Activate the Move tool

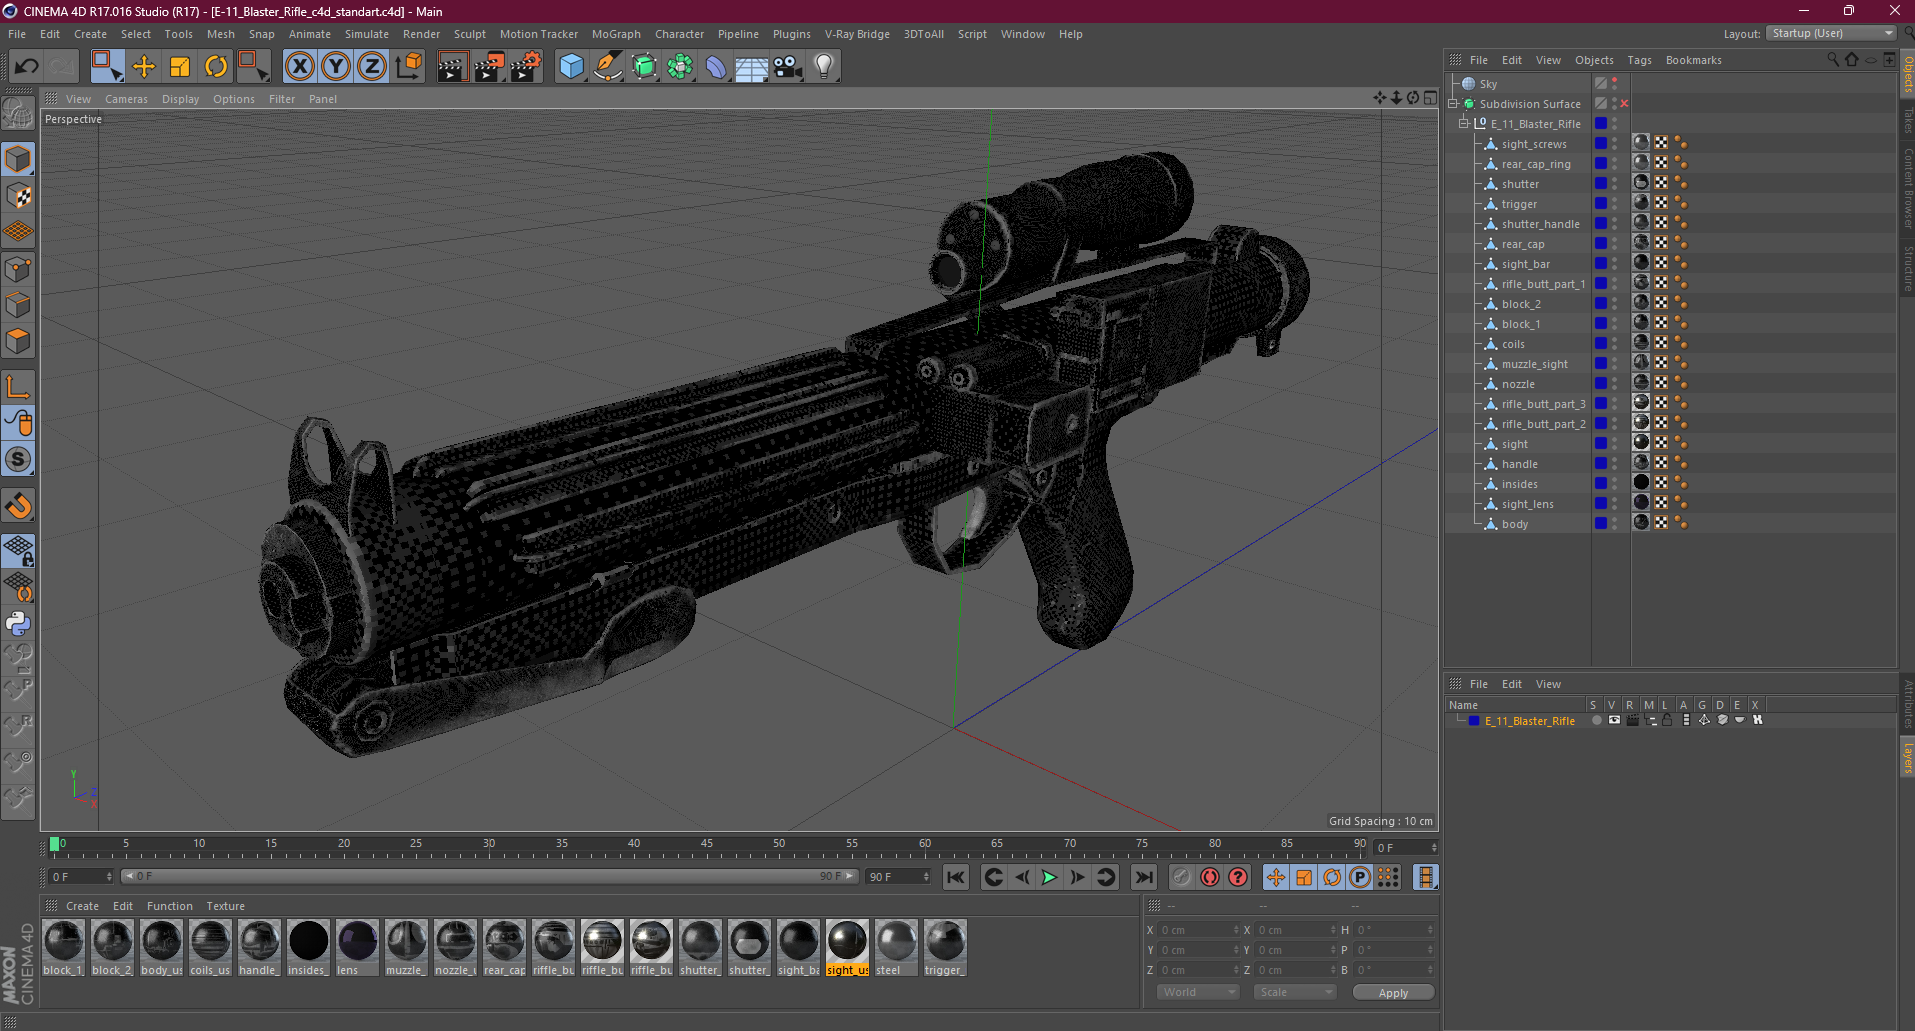click(144, 67)
